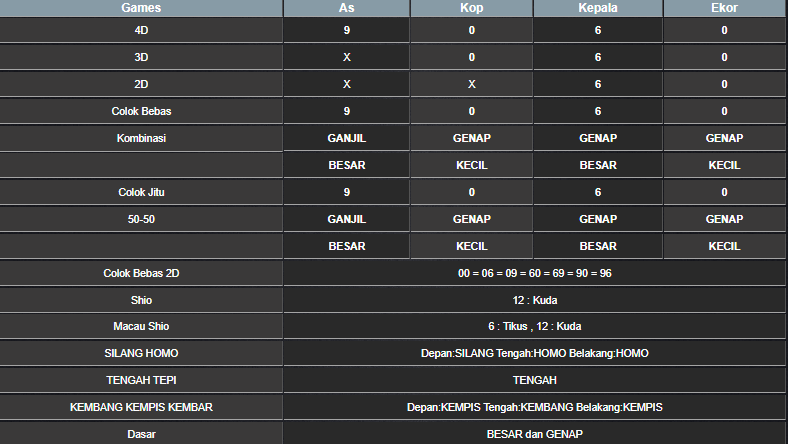Screen dimensions: 788x444
Task: Click As BESAR below the Kombinasi row
Action: pos(346,165)
